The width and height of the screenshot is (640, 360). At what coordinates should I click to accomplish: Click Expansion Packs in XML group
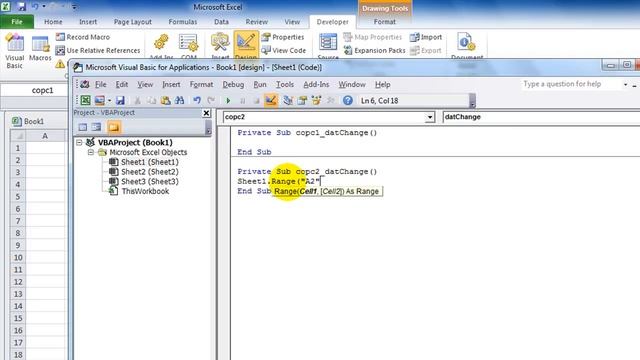click(x=375, y=51)
